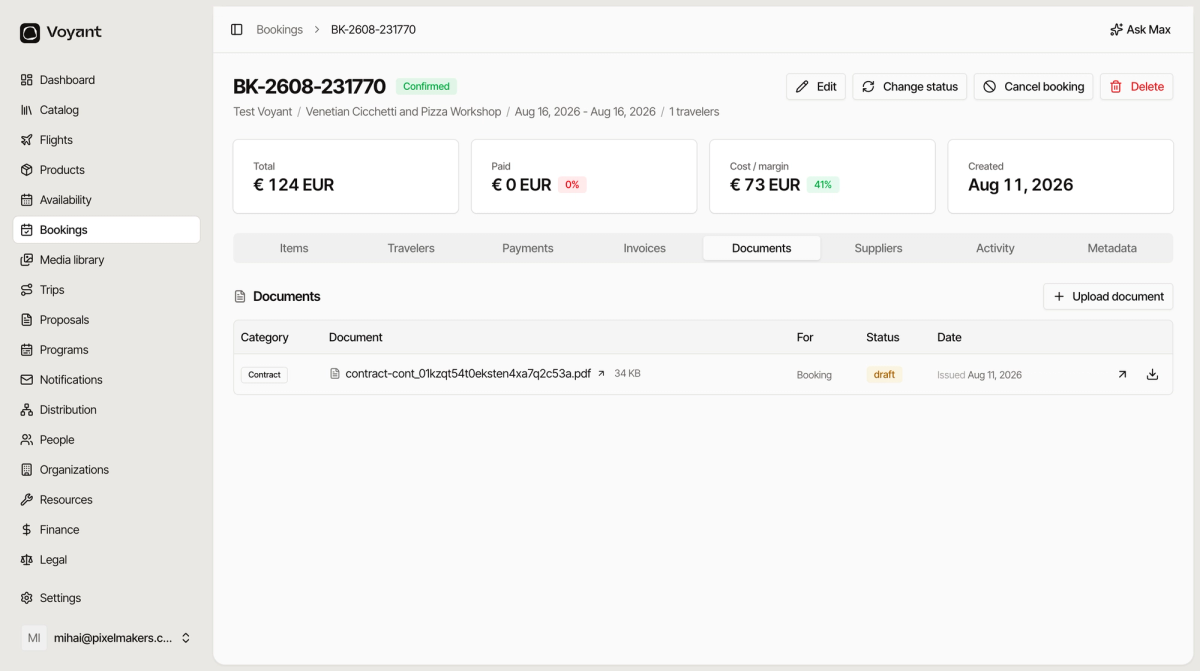Image resolution: width=1200 pixels, height=671 pixels.
Task: Open Settings in the sidebar
Action: pyautogui.click(x=106, y=598)
